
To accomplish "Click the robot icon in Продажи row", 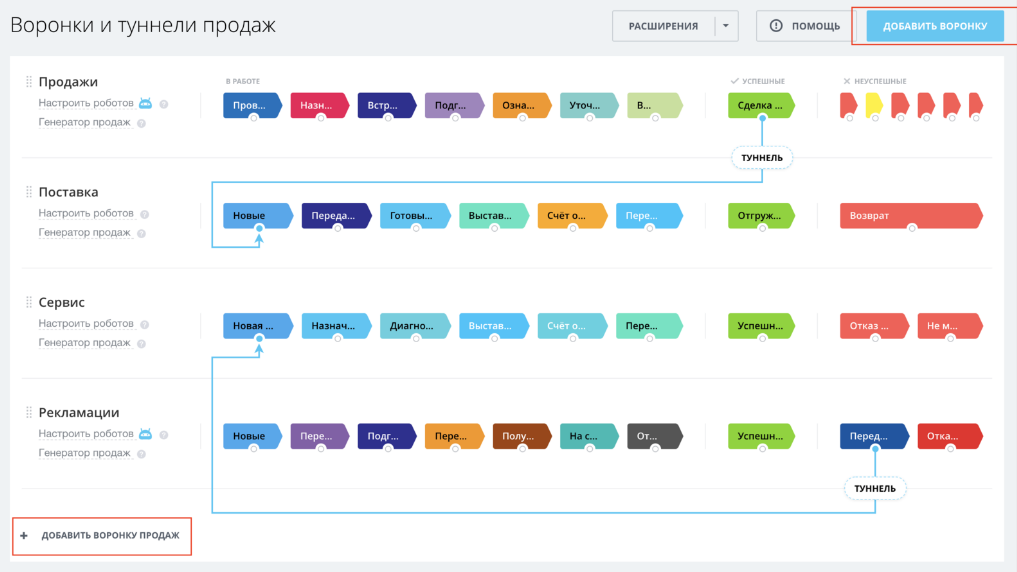I will (x=145, y=103).
